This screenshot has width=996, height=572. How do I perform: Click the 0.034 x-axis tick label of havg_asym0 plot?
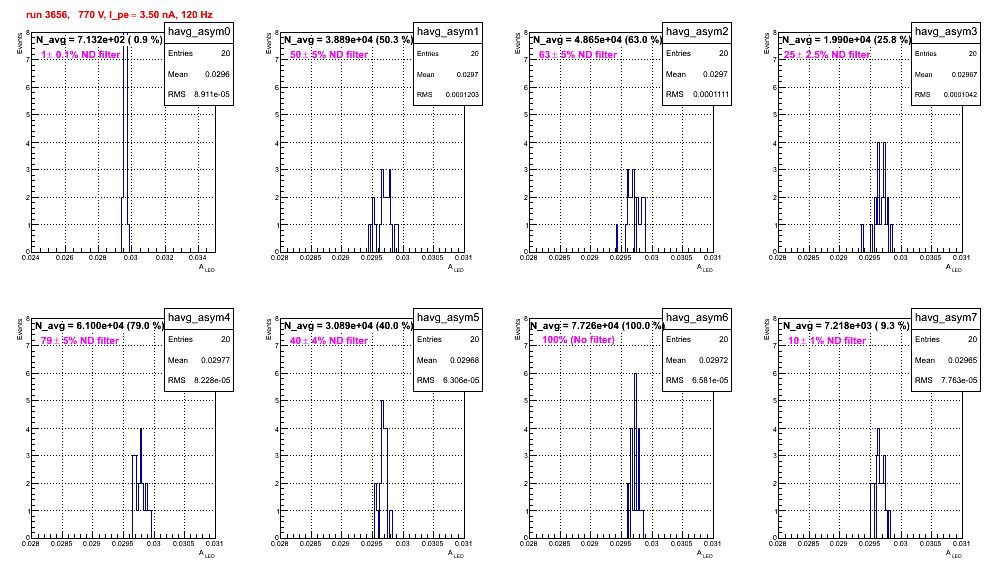point(198,257)
